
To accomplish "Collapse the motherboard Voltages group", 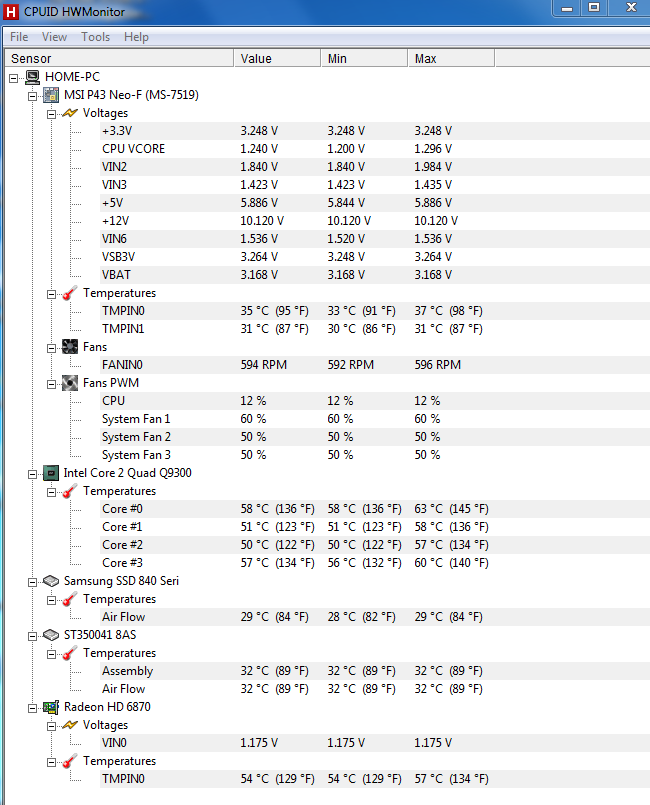I will click(x=51, y=114).
